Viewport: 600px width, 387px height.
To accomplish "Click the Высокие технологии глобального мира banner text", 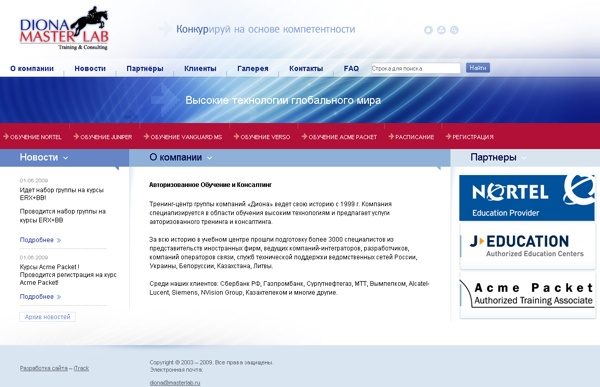I will (283, 100).
